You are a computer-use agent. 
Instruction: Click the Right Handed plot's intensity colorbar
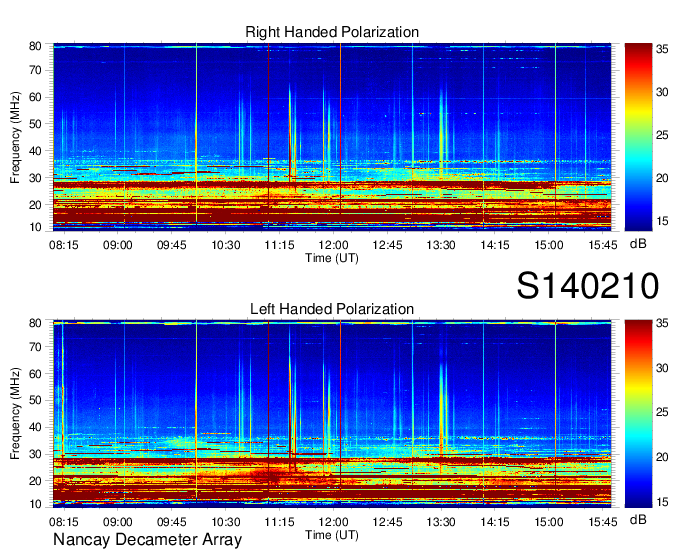[638, 137]
